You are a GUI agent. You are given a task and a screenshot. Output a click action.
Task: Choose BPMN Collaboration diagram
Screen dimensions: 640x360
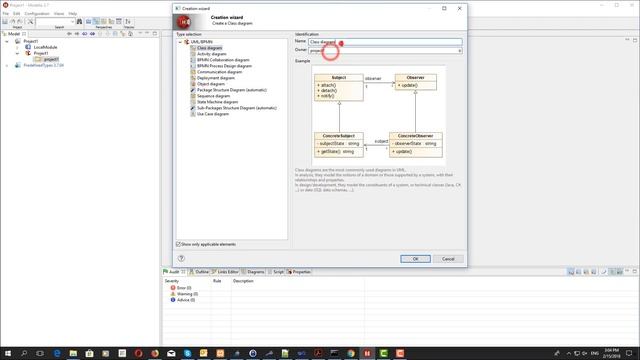point(223,60)
